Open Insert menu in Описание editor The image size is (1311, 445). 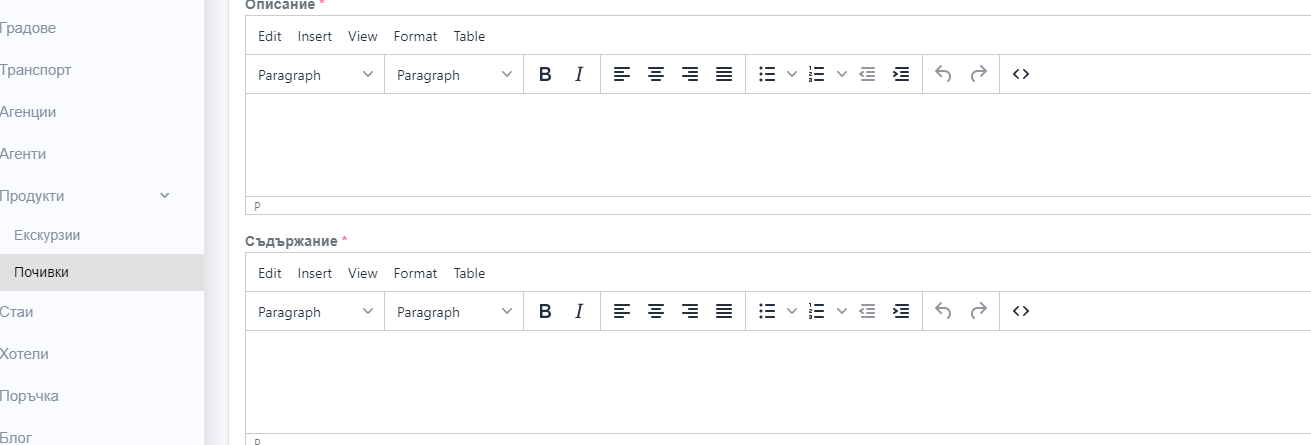315,36
